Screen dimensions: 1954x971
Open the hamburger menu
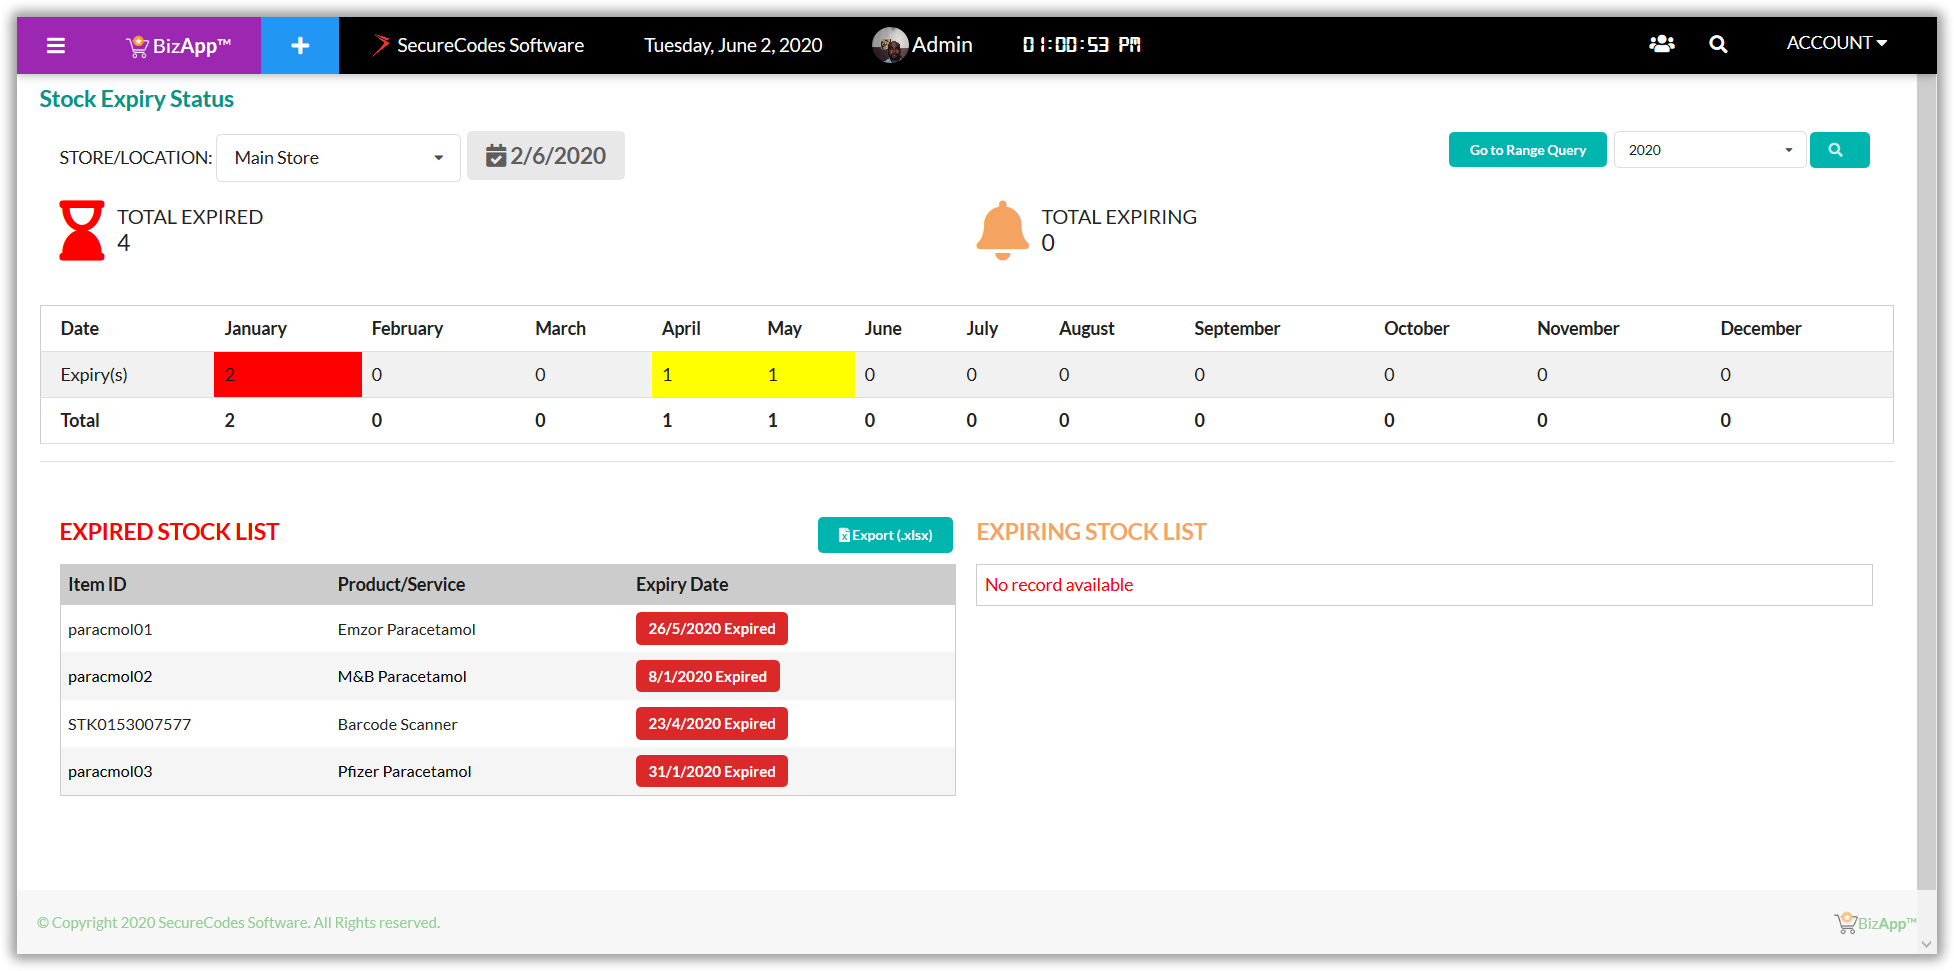click(x=56, y=45)
